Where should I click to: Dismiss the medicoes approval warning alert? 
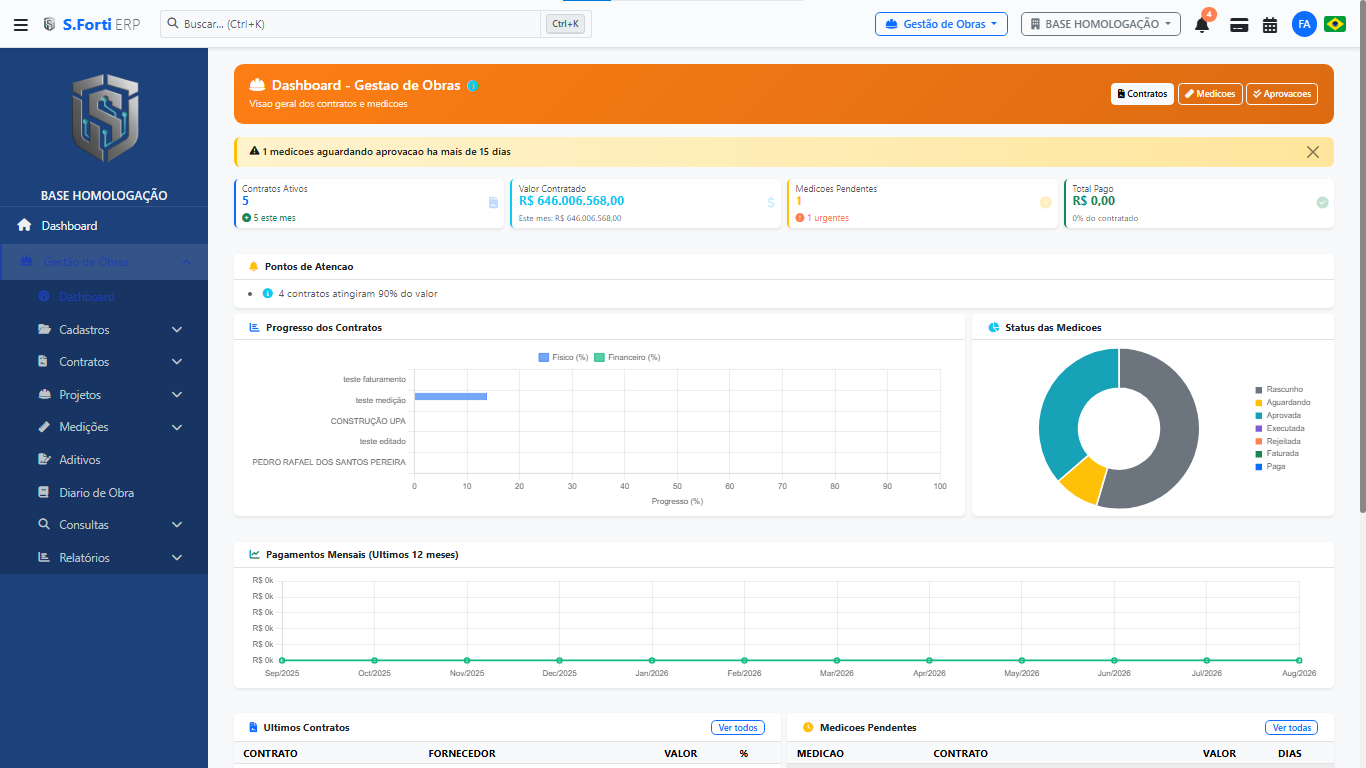pyautogui.click(x=1313, y=152)
